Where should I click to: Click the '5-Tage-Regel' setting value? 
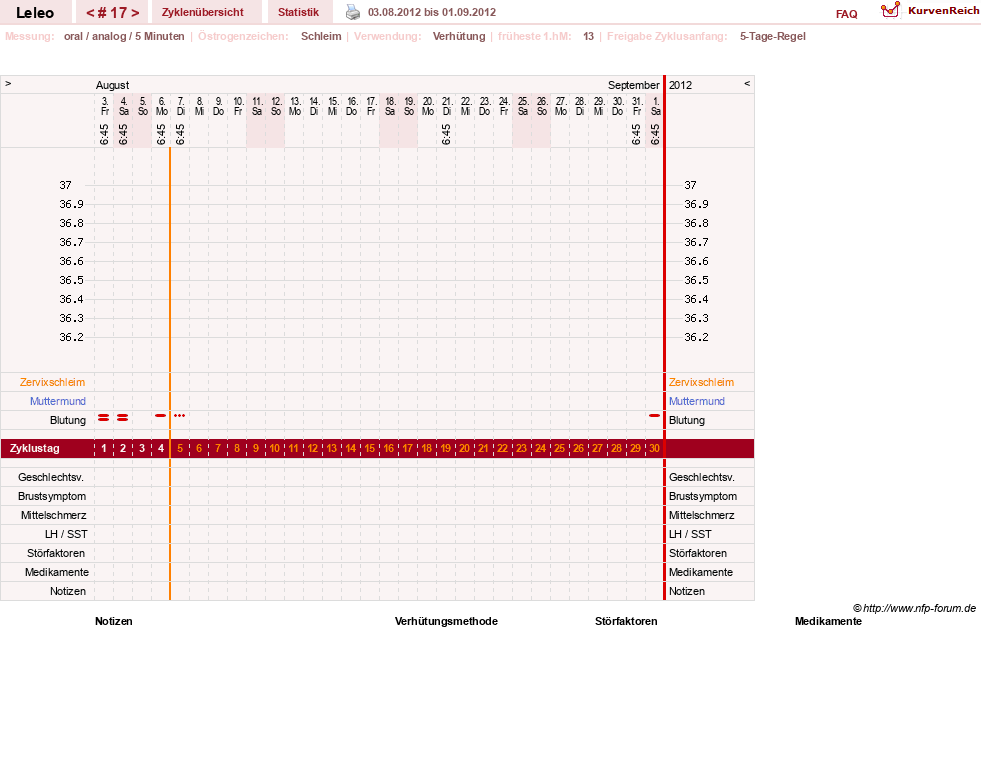773,36
